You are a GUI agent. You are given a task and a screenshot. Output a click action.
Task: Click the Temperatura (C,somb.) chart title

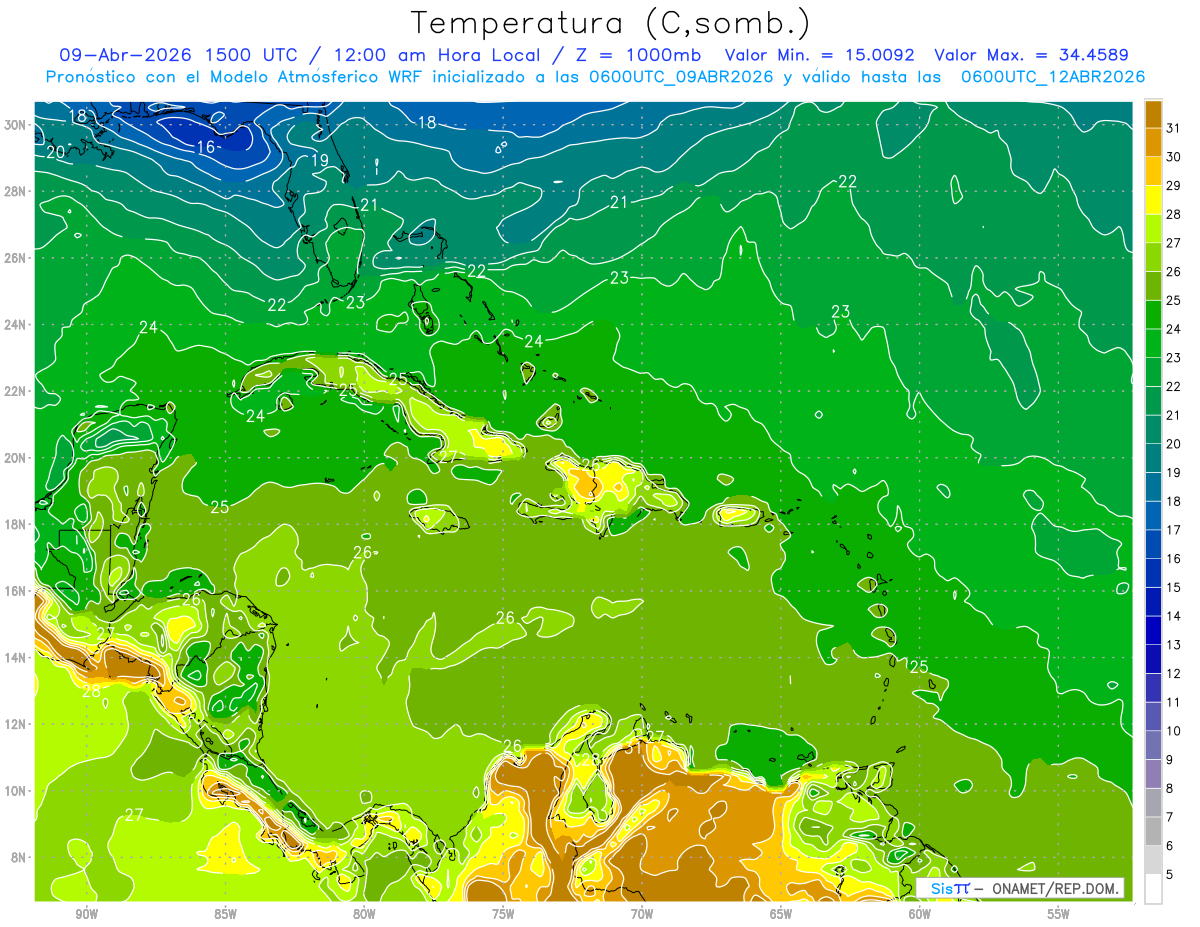[610, 23]
